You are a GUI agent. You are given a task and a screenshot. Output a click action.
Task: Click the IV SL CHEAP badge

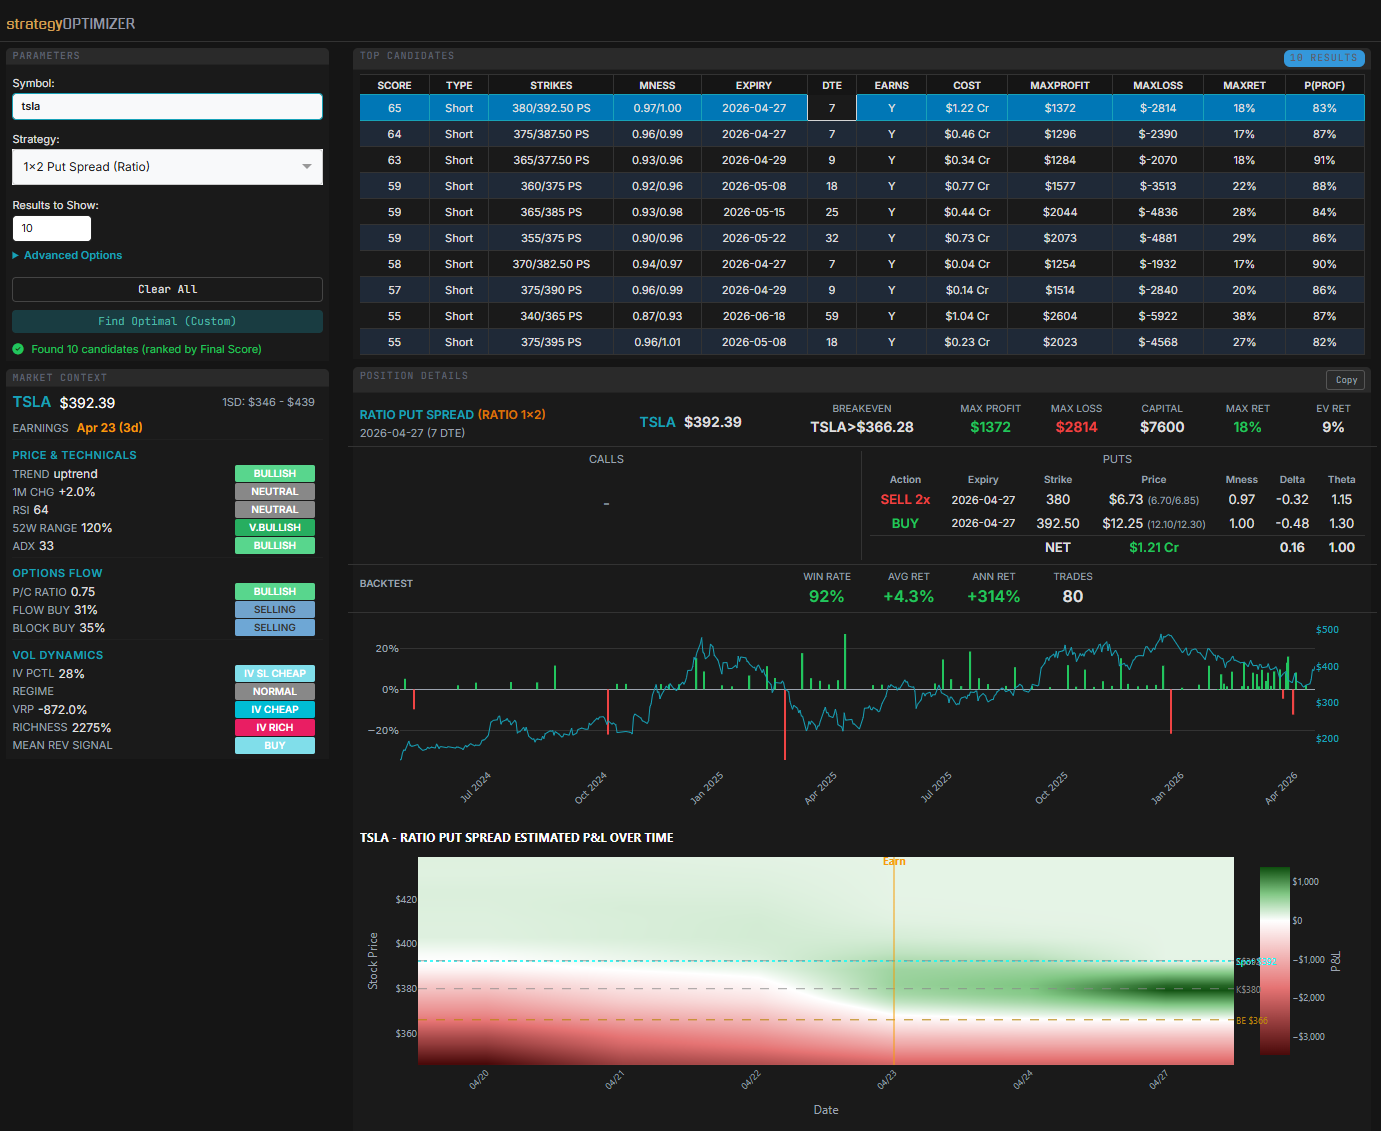click(275, 674)
